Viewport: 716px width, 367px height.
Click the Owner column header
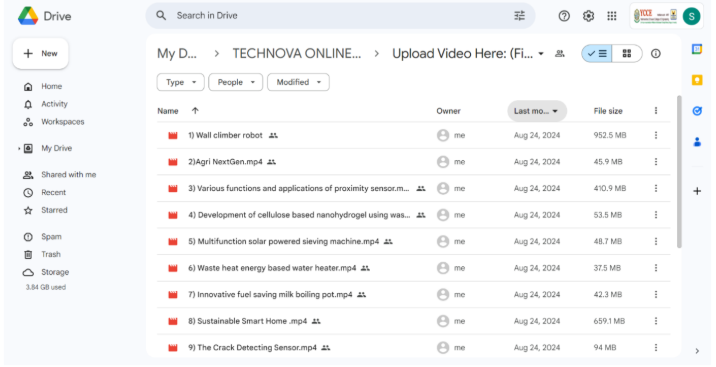point(448,111)
